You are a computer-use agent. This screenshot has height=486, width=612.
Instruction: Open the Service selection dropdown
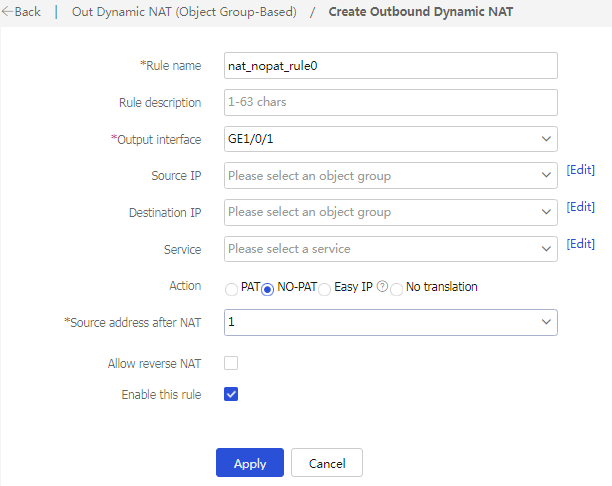390,248
